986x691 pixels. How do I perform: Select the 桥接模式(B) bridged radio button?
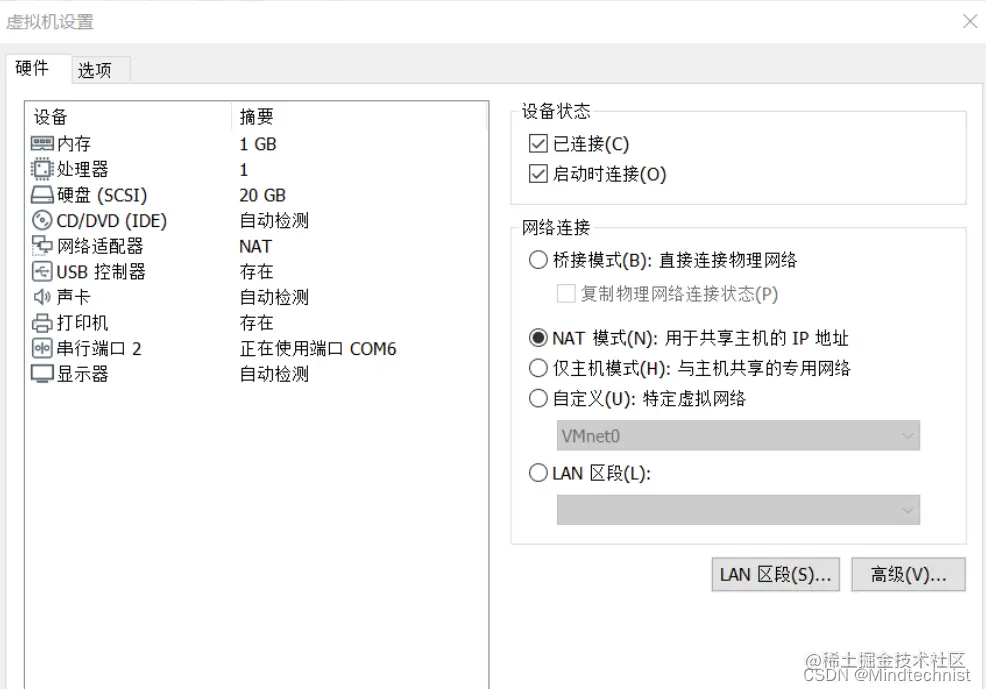pyautogui.click(x=538, y=260)
